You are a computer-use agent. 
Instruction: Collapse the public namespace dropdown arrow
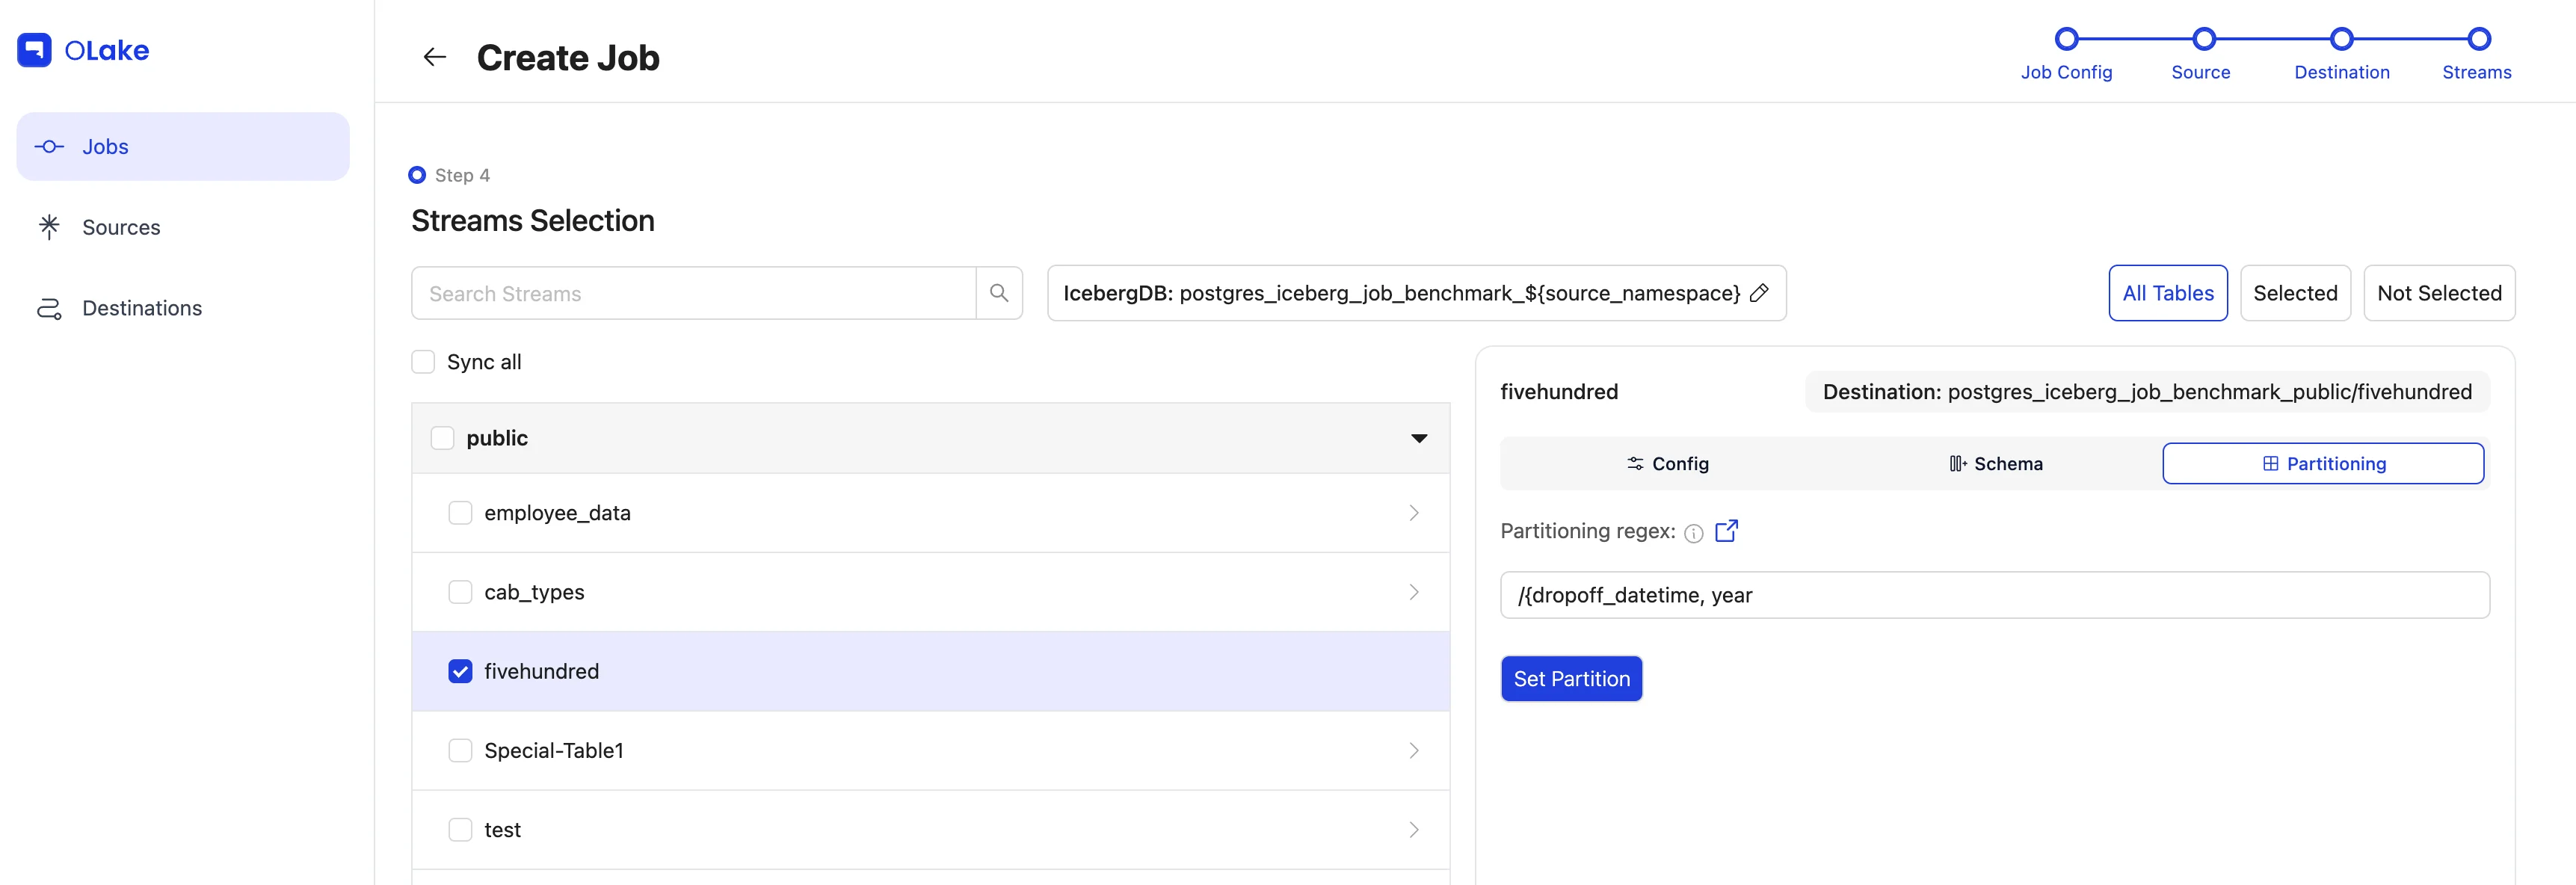(x=1418, y=438)
